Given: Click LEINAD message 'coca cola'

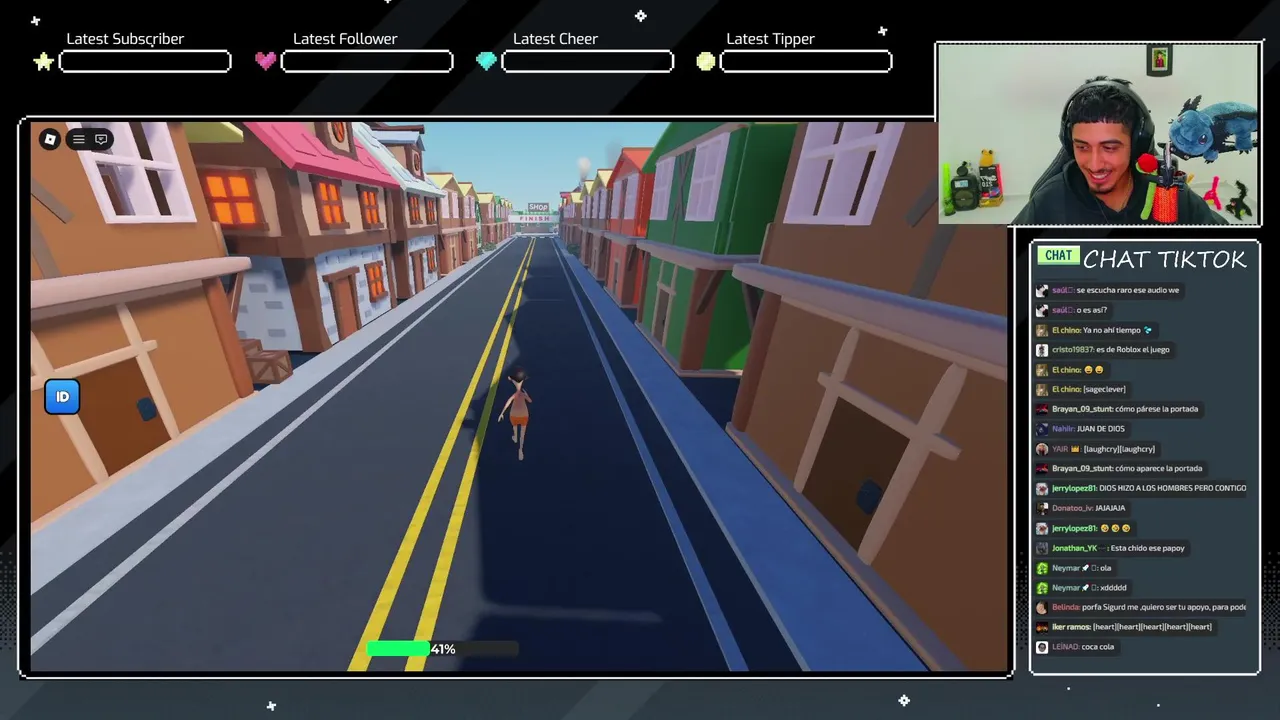Looking at the screenshot, I should click(1097, 647).
